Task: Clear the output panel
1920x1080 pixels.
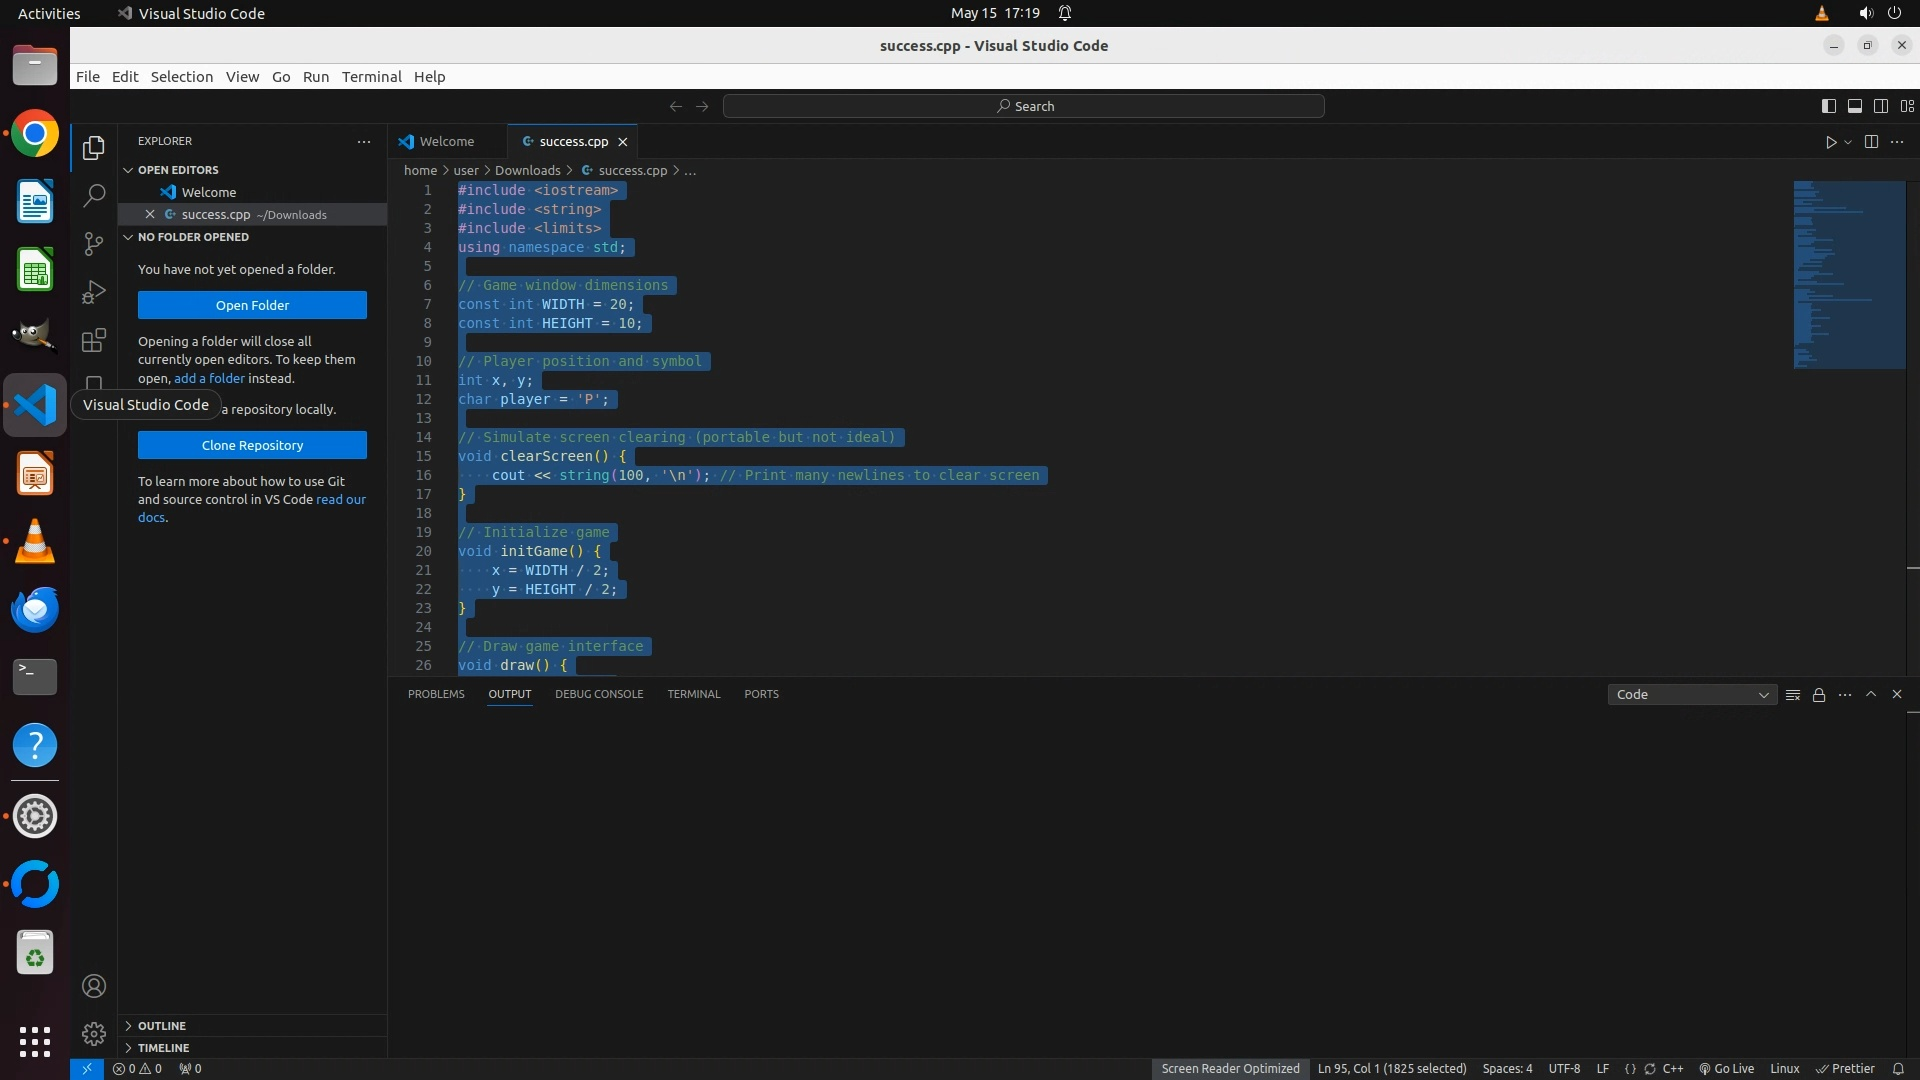Action: point(1793,695)
